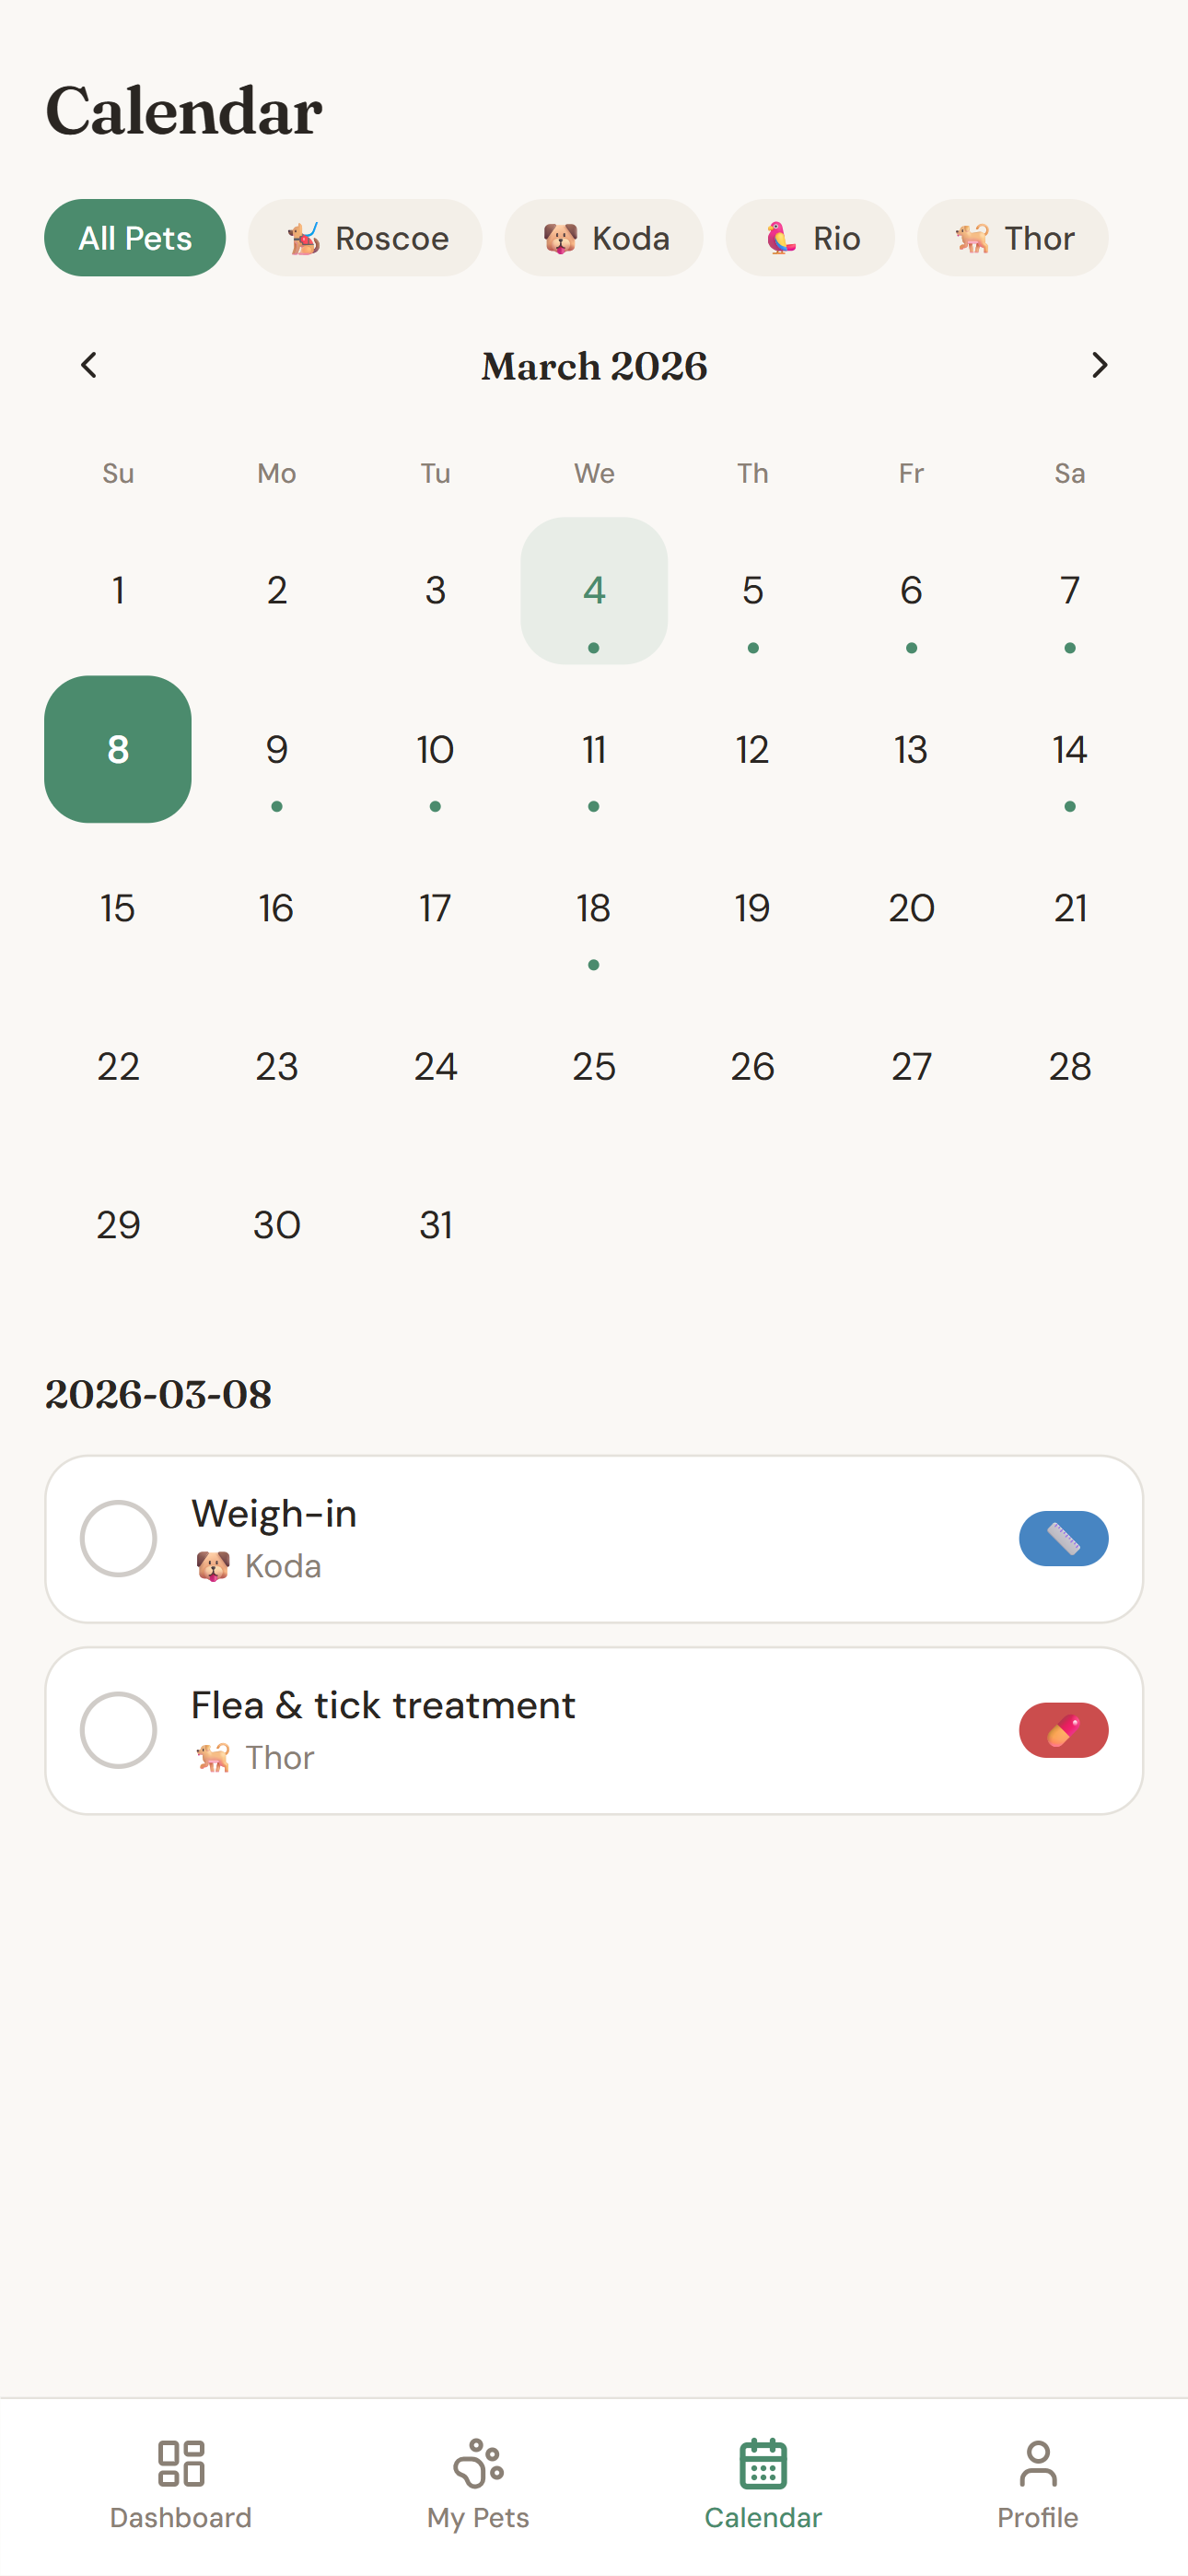Go to previous month with left chevron
Screen dimensions: 1188x2576
pyautogui.click(x=89, y=365)
